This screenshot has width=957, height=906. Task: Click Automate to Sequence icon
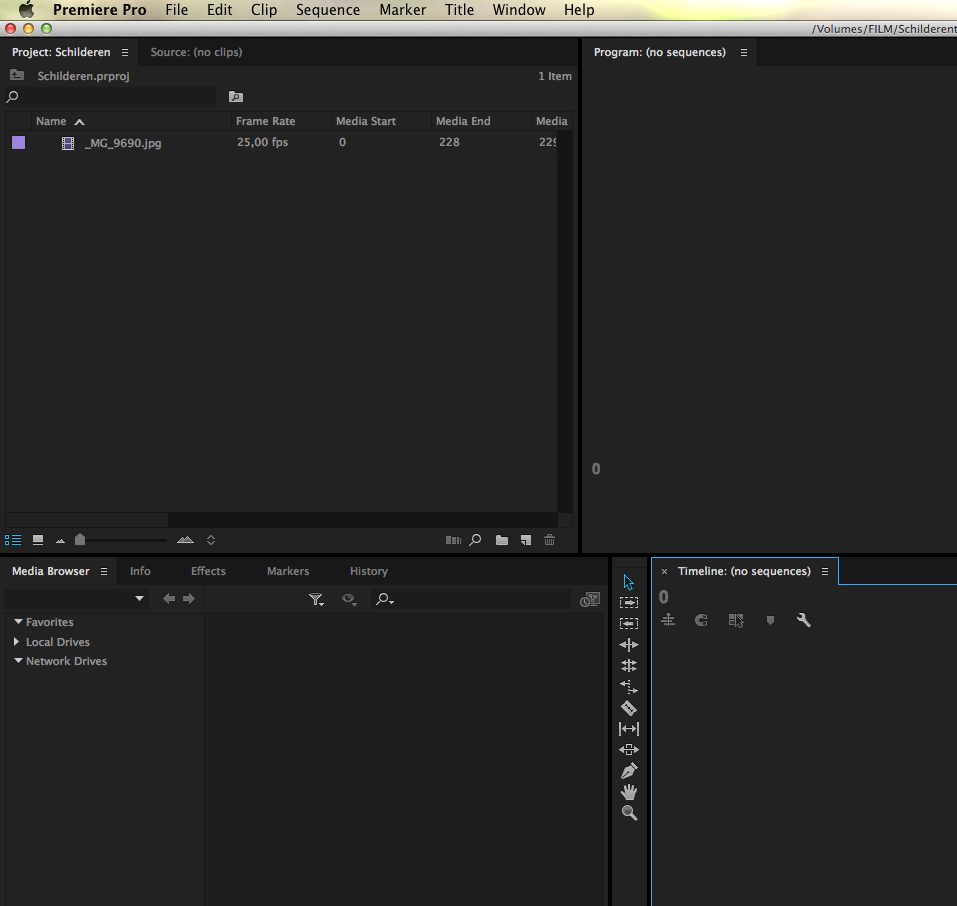tap(453, 540)
